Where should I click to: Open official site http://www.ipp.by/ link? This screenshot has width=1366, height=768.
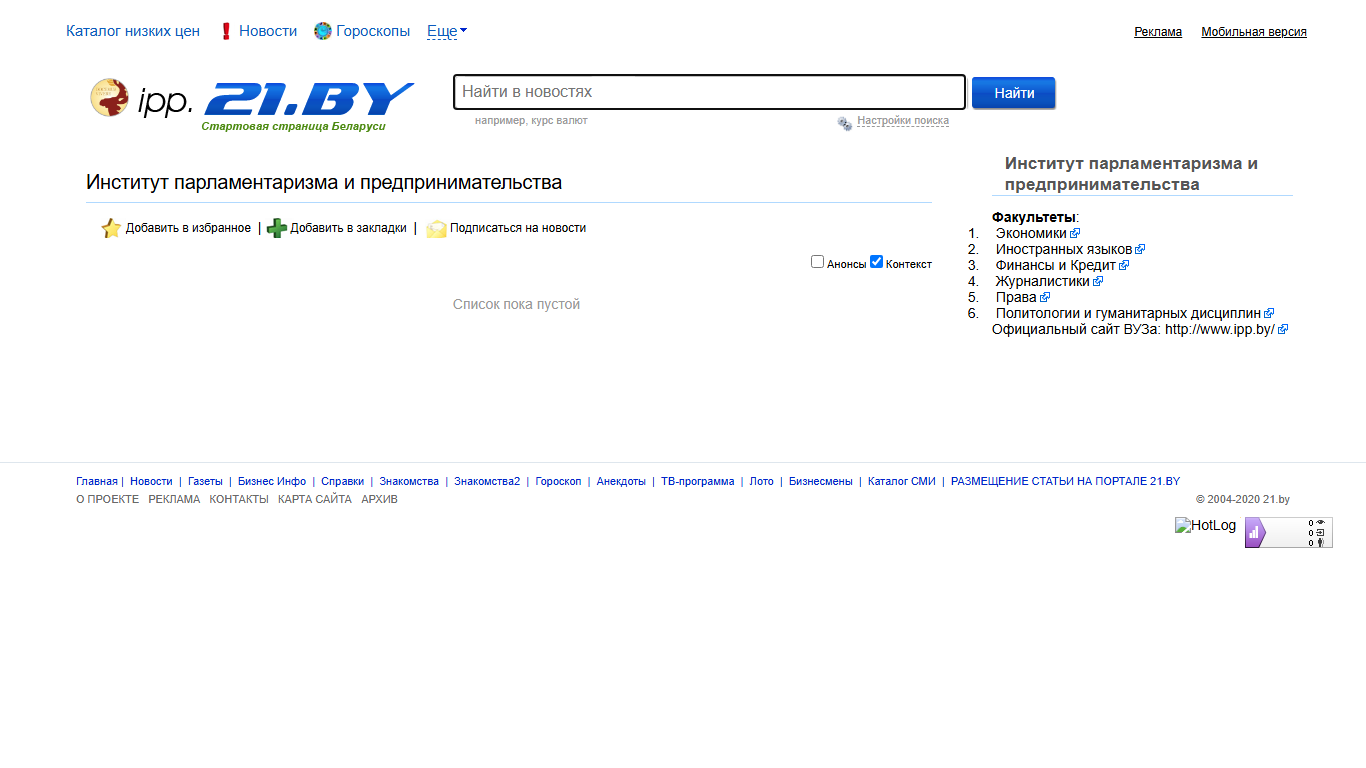[1220, 329]
